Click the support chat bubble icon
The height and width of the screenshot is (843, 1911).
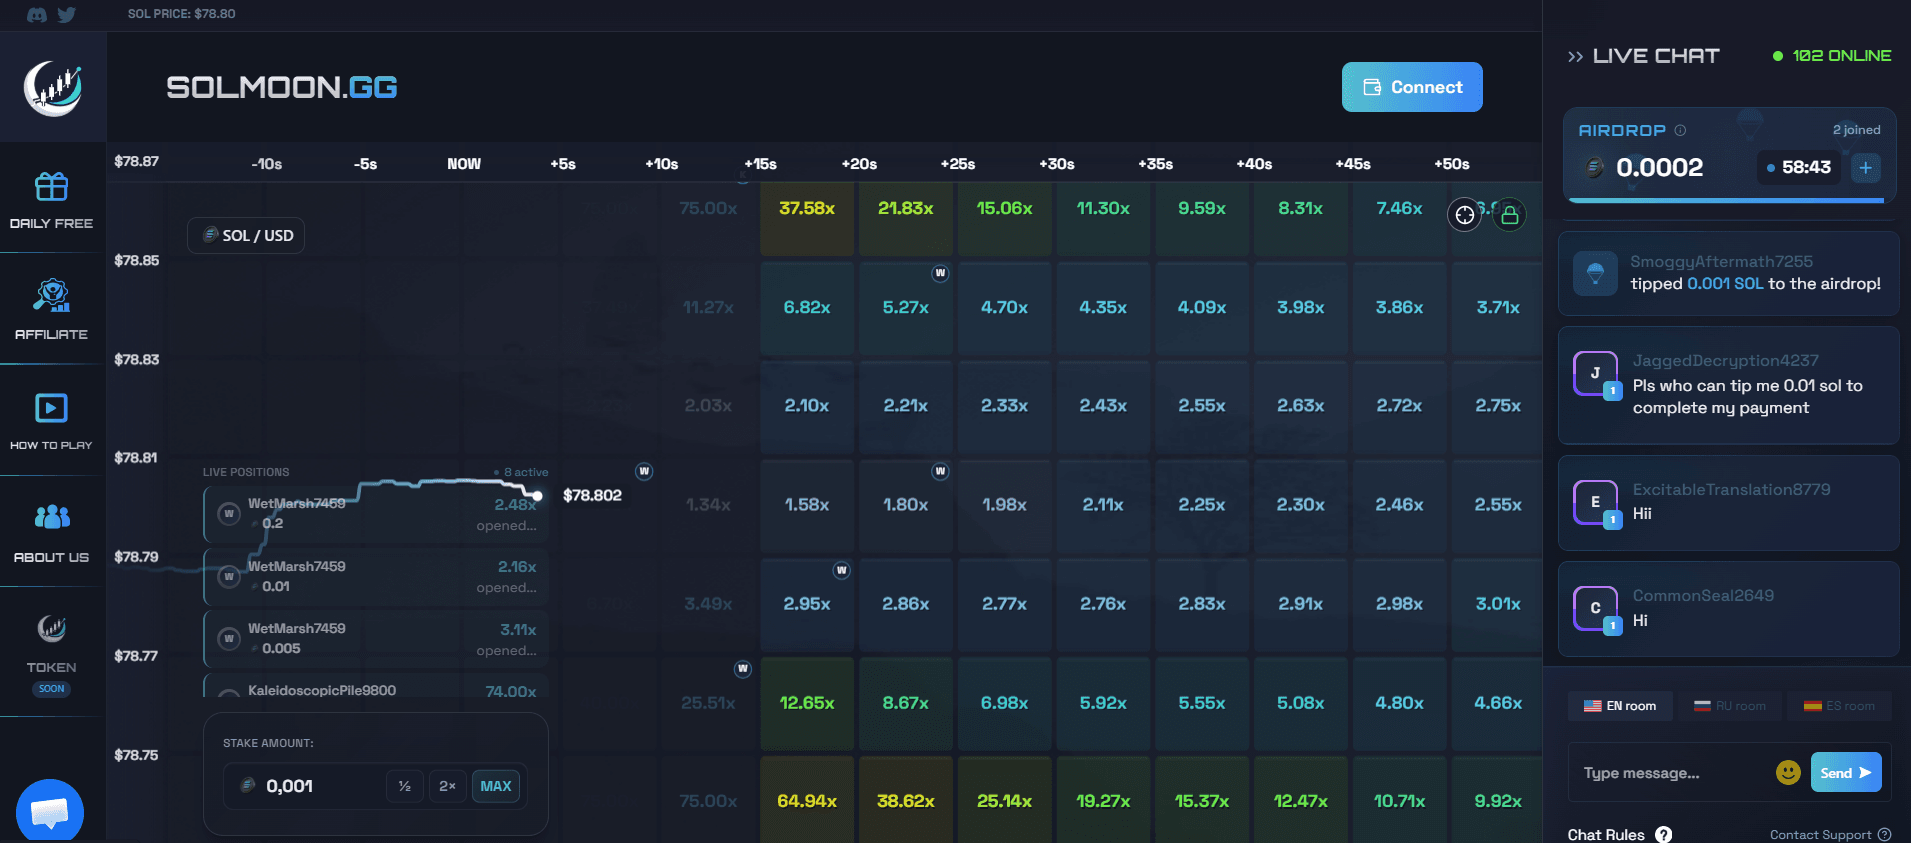pyautogui.click(x=50, y=811)
